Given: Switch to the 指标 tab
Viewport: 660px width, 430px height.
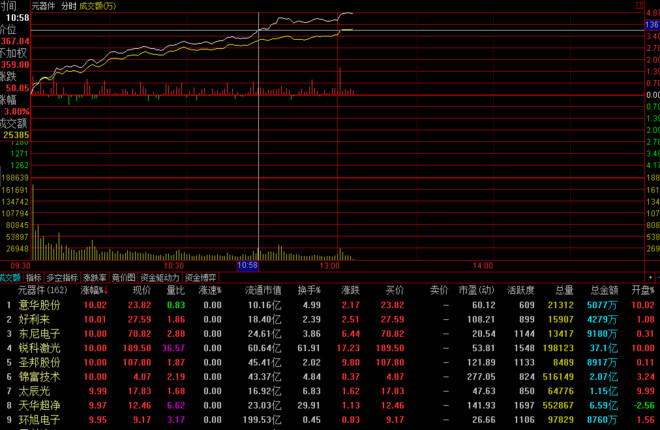Looking at the screenshot, I should 33,277.
